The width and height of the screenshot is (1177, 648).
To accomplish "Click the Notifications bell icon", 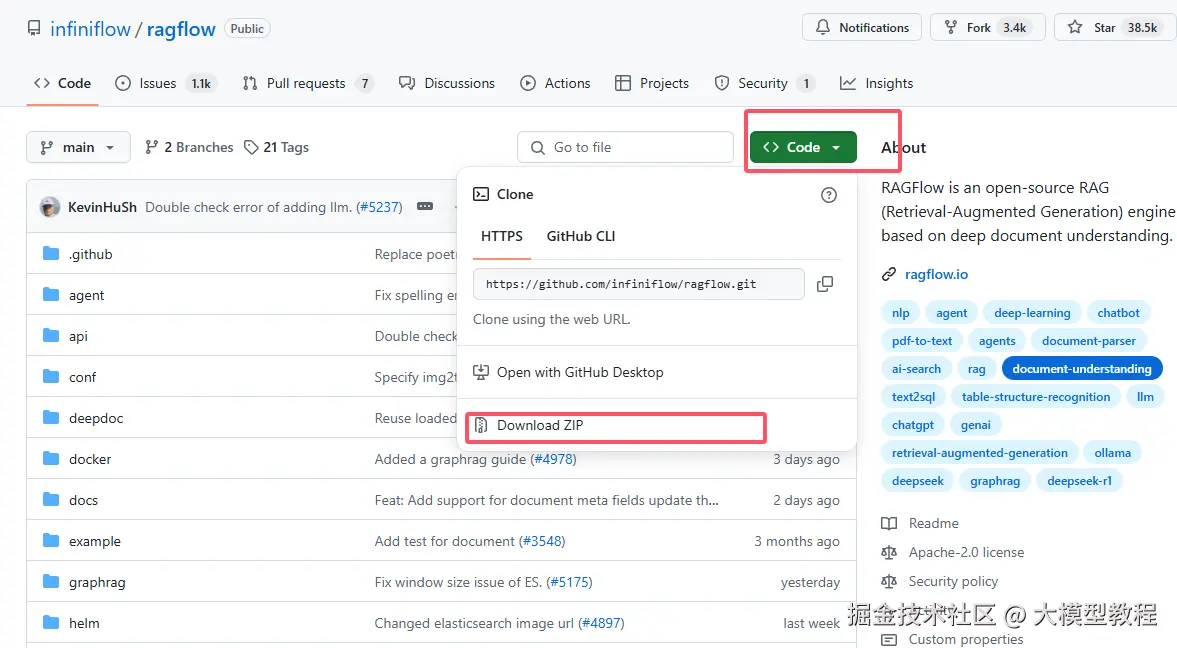I will (x=823, y=27).
